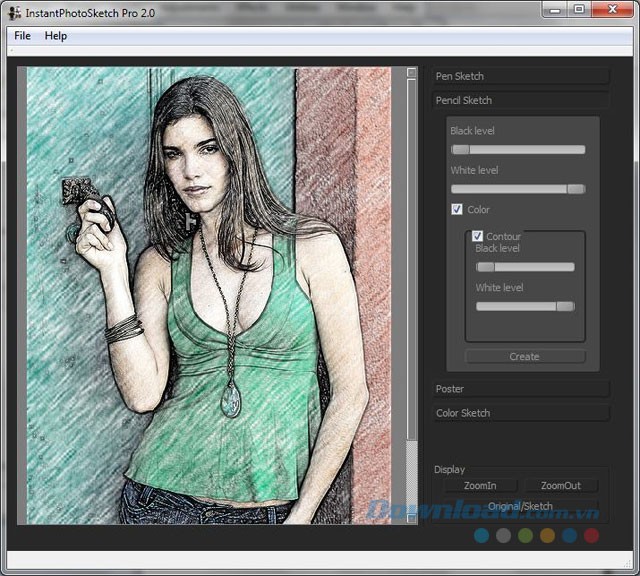Click the red circle icon
This screenshot has width=640, height=576.
coord(591,536)
